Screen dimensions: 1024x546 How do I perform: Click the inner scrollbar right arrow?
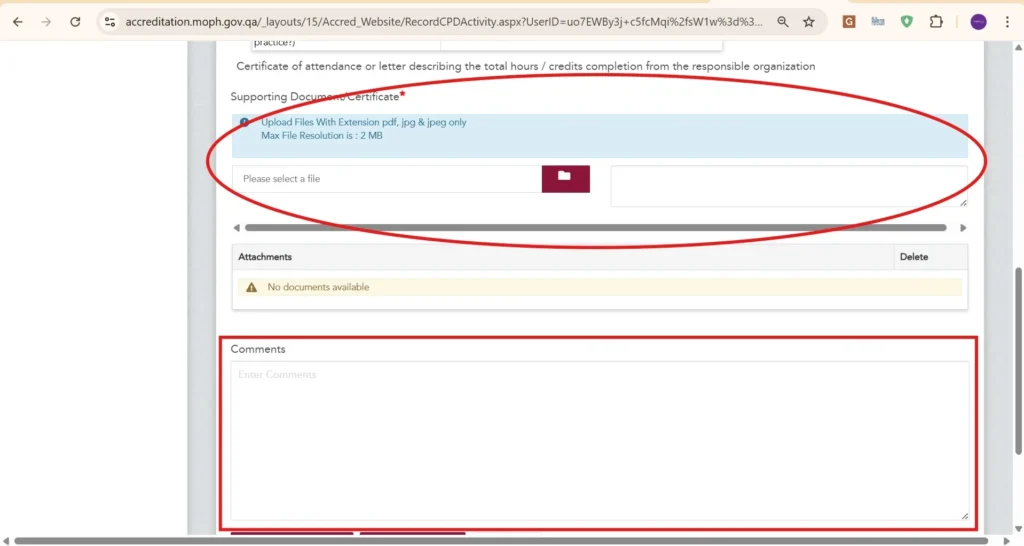point(963,228)
